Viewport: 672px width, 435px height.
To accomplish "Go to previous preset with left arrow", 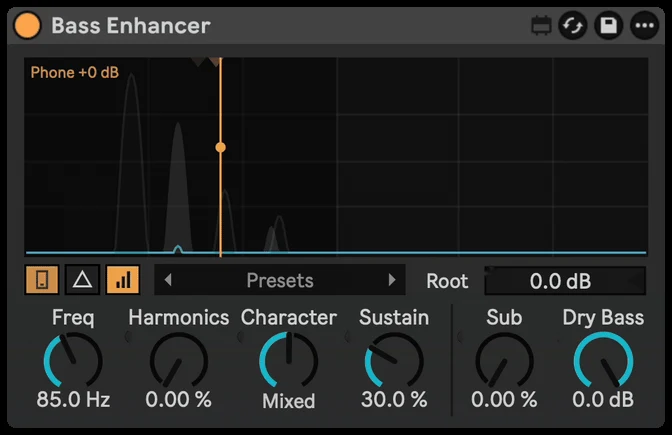I will coord(168,280).
